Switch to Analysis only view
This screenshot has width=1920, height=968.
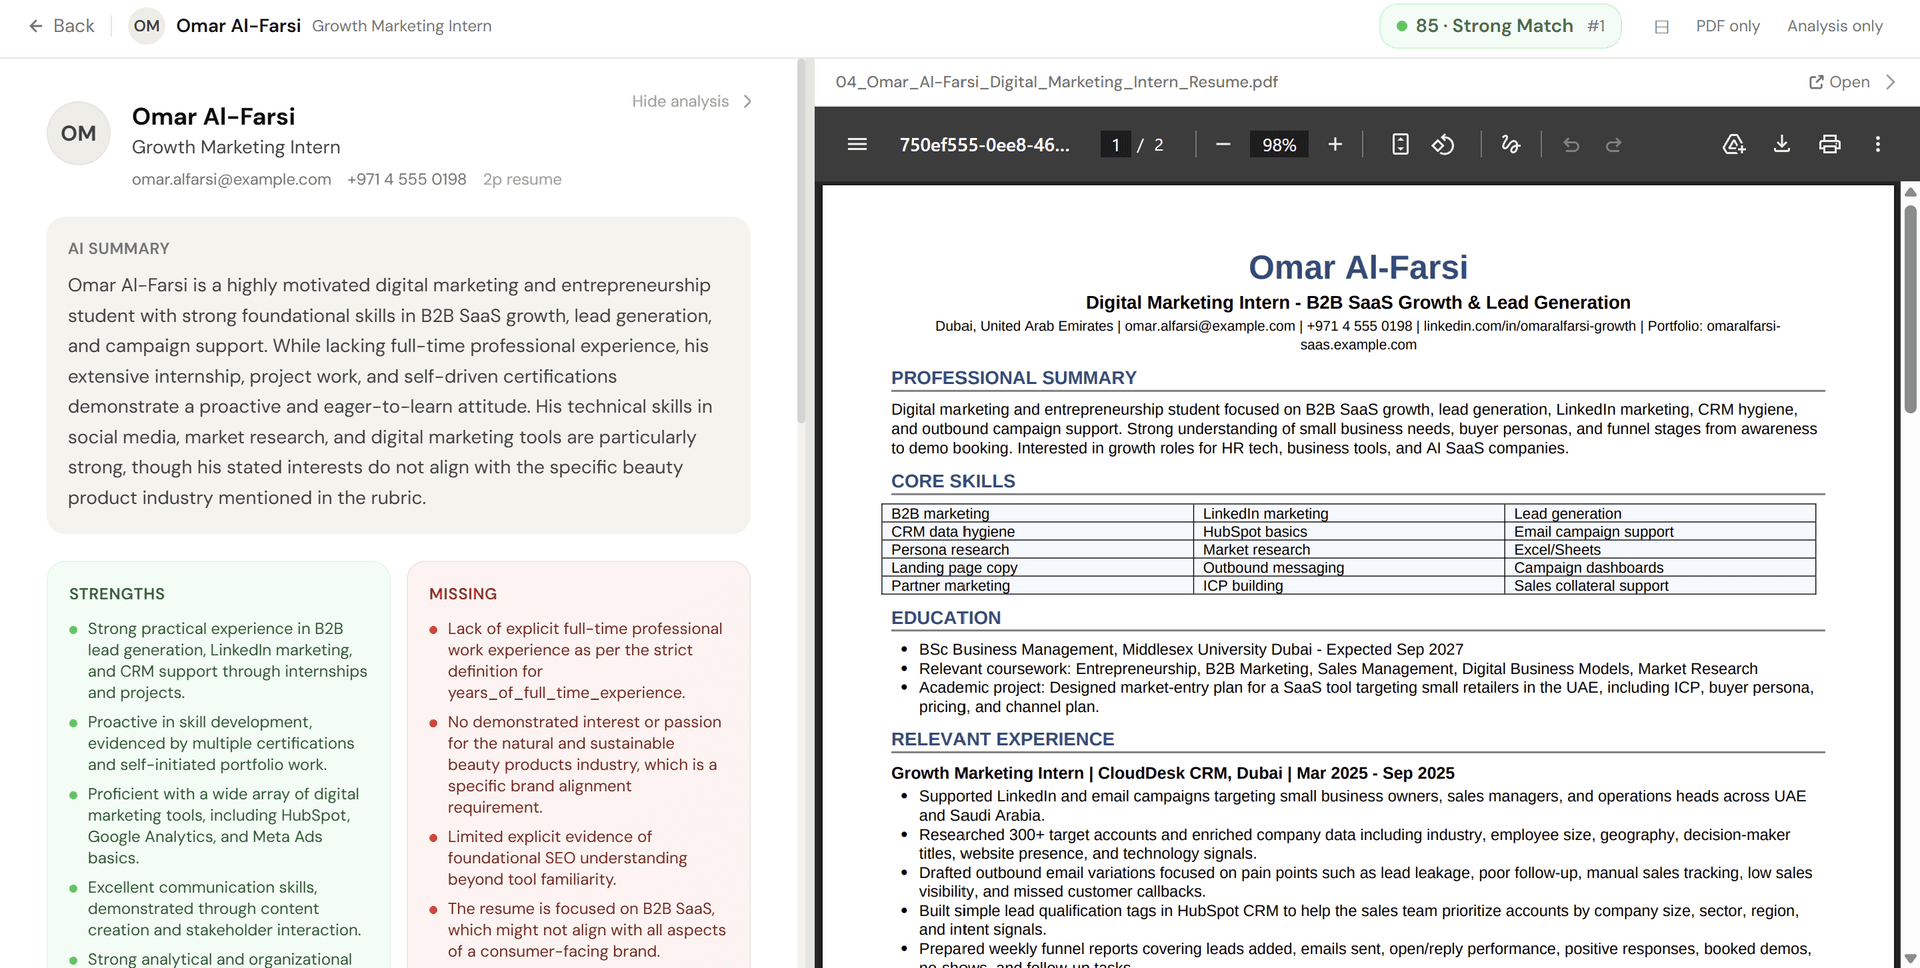coord(1835,26)
